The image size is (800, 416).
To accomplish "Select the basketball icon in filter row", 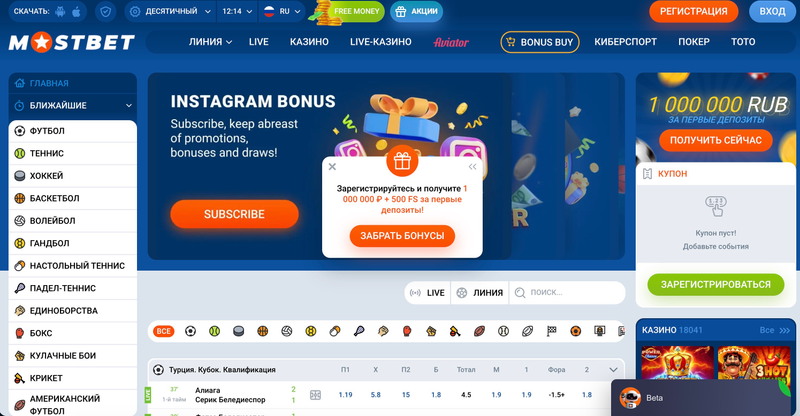I will pyautogui.click(x=262, y=331).
